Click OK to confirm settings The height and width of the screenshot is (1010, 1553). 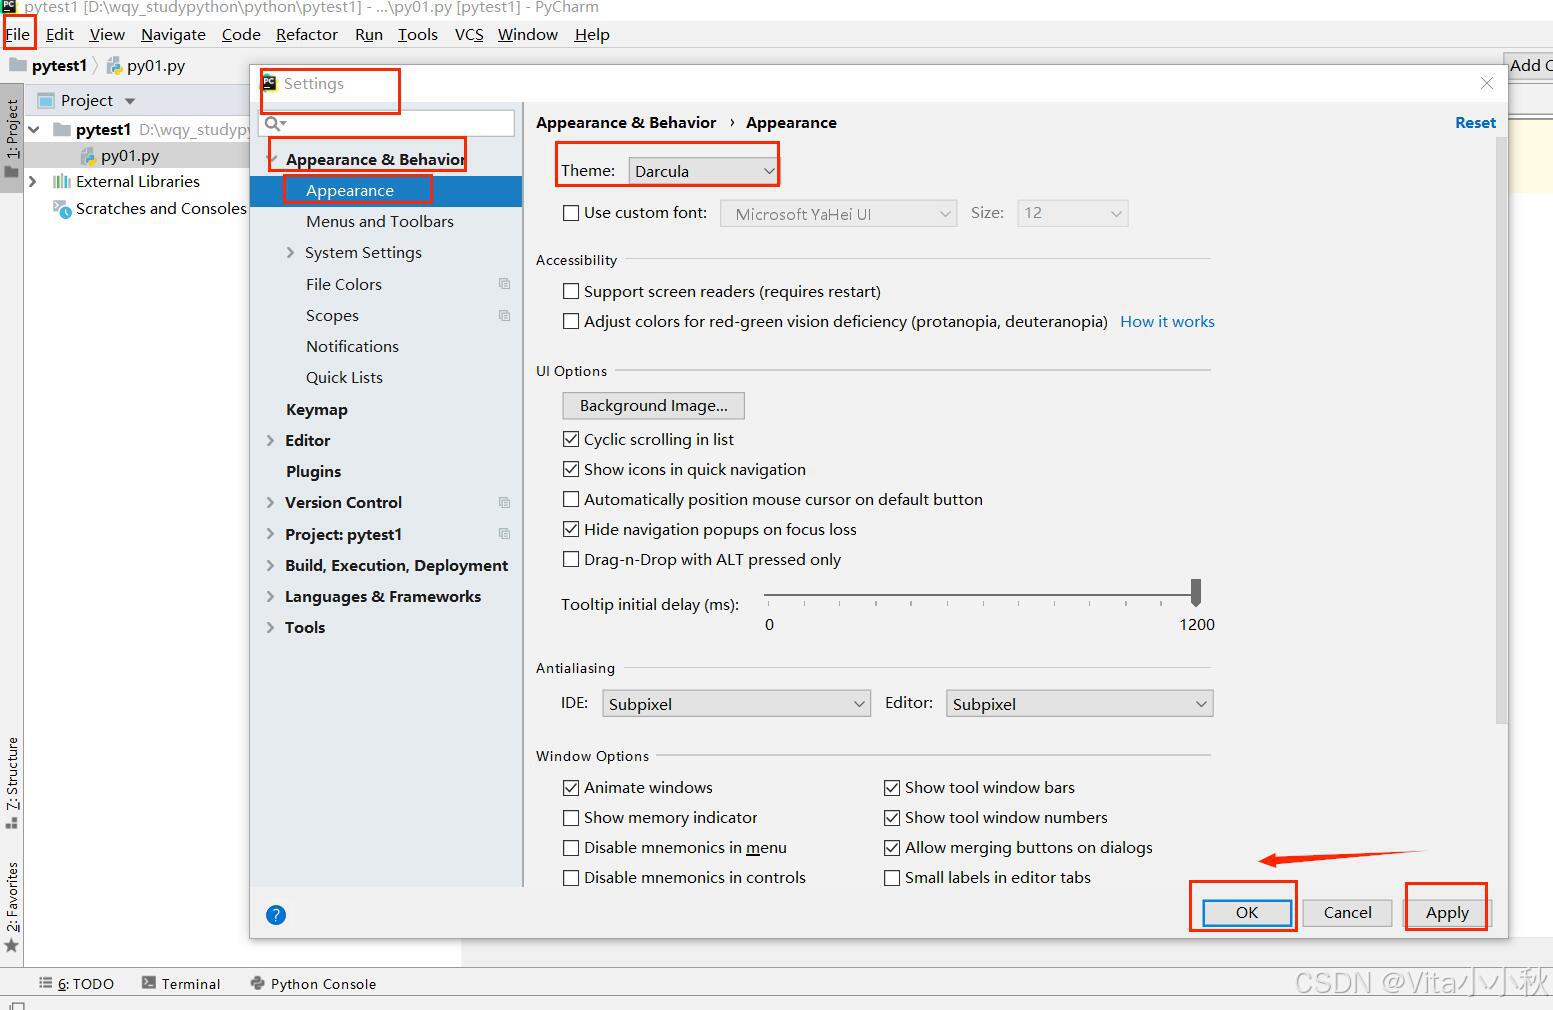pos(1247,912)
